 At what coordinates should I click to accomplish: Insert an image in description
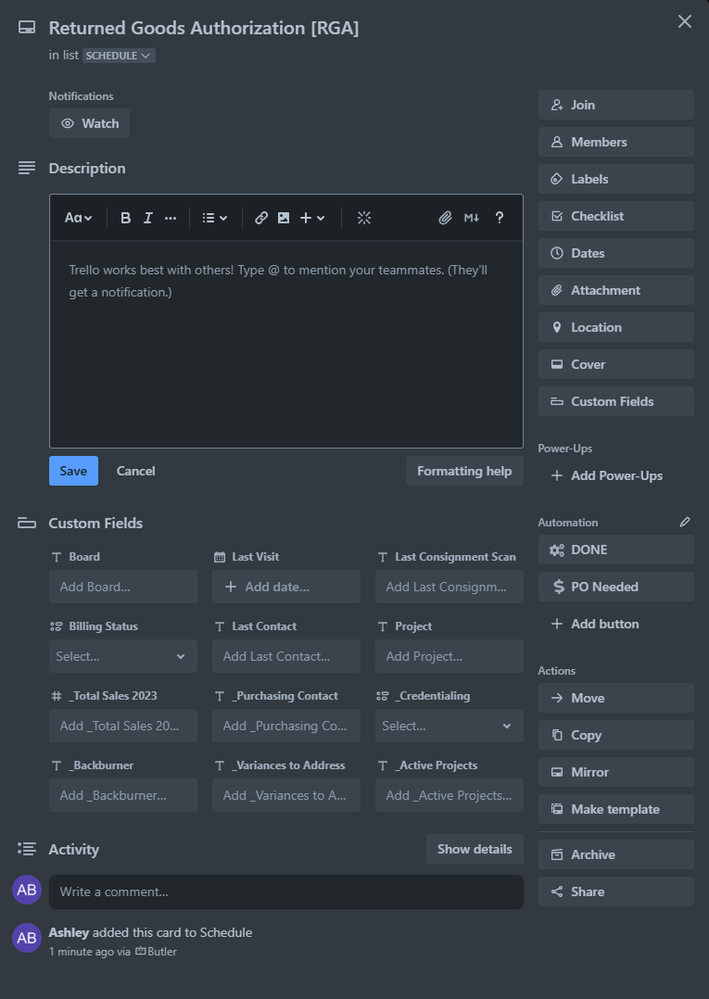[x=283, y=218]
